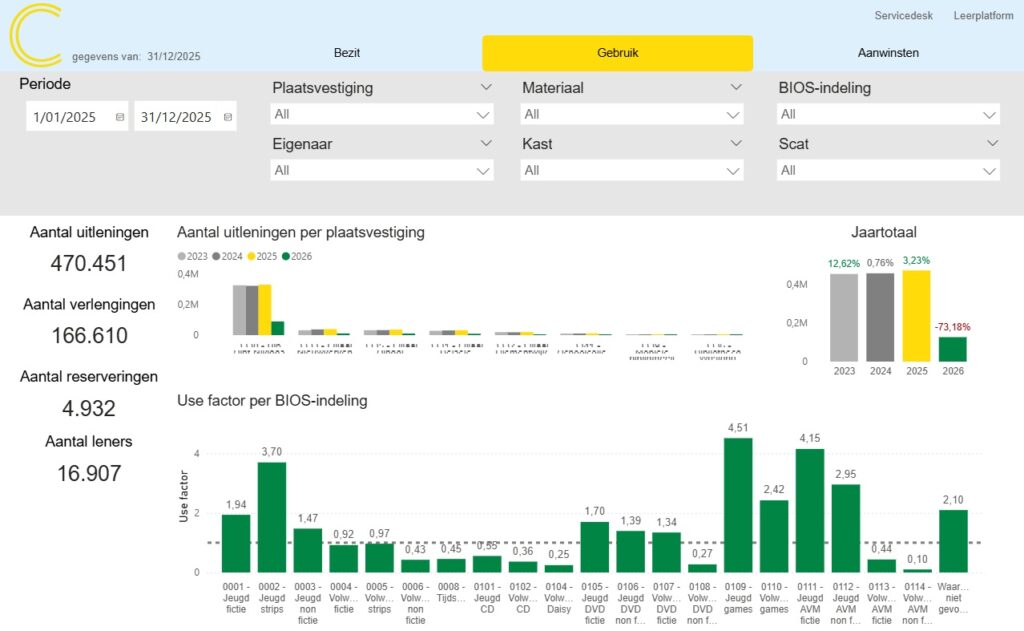Open the Eigenaar filter dropdown box
This screenshot has height=631, width=1024.
pos(382,170)
